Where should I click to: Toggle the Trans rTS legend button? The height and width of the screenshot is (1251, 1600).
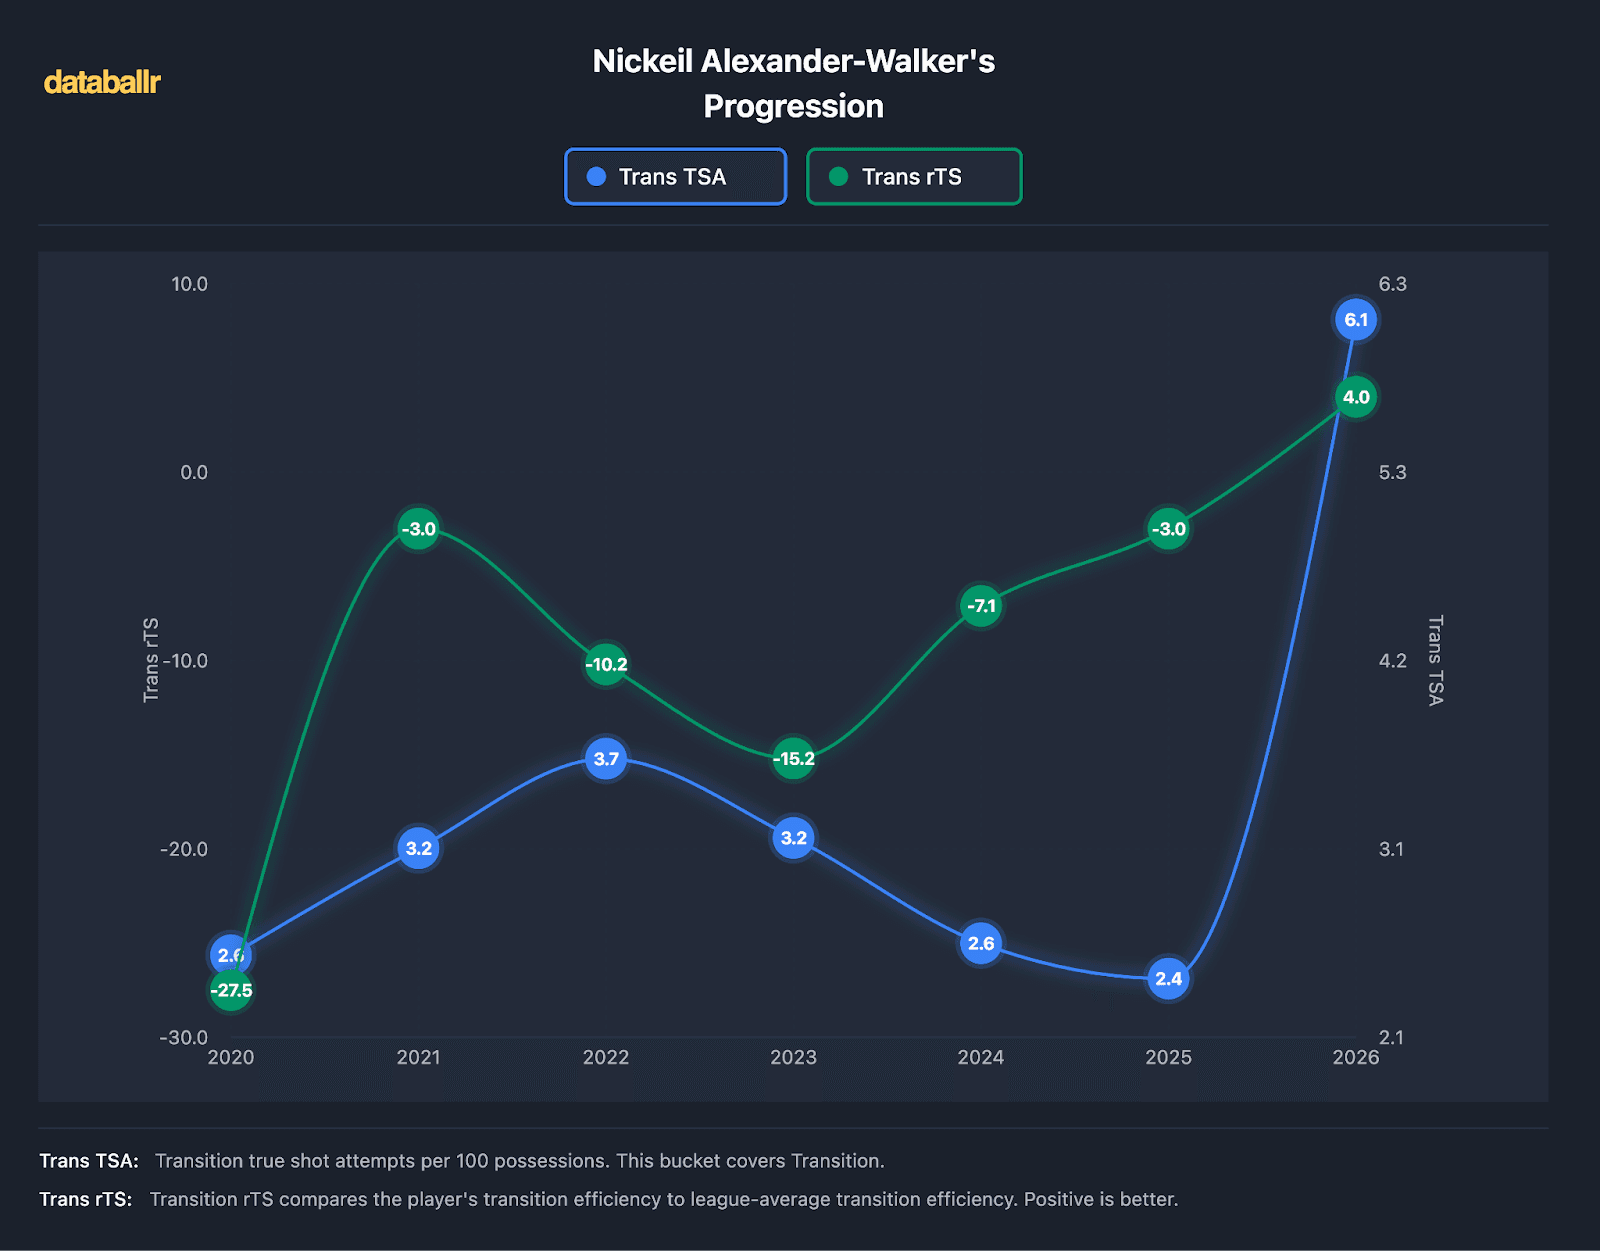pos(913,177)
